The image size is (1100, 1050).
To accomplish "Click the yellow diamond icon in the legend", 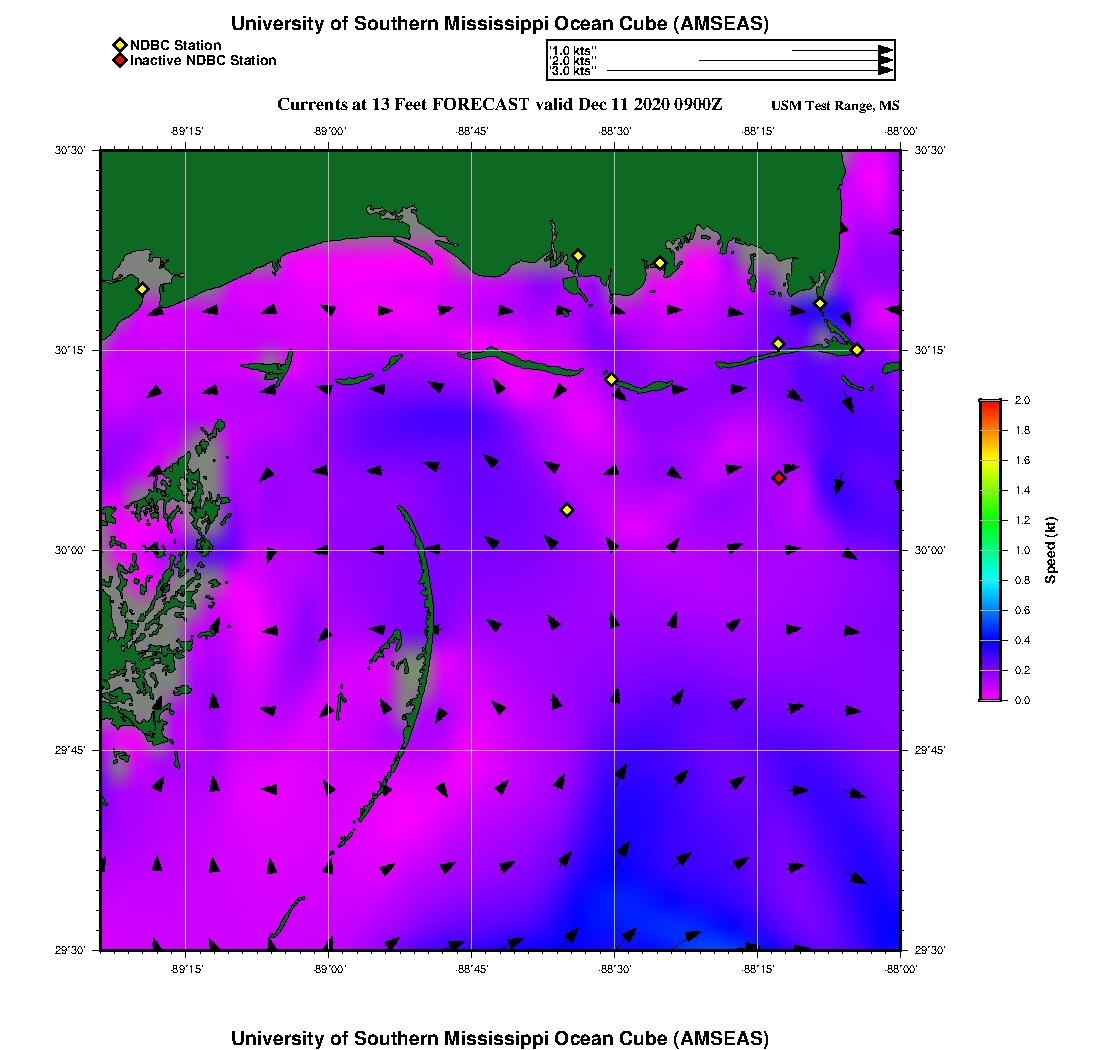I will pos(119,45).
